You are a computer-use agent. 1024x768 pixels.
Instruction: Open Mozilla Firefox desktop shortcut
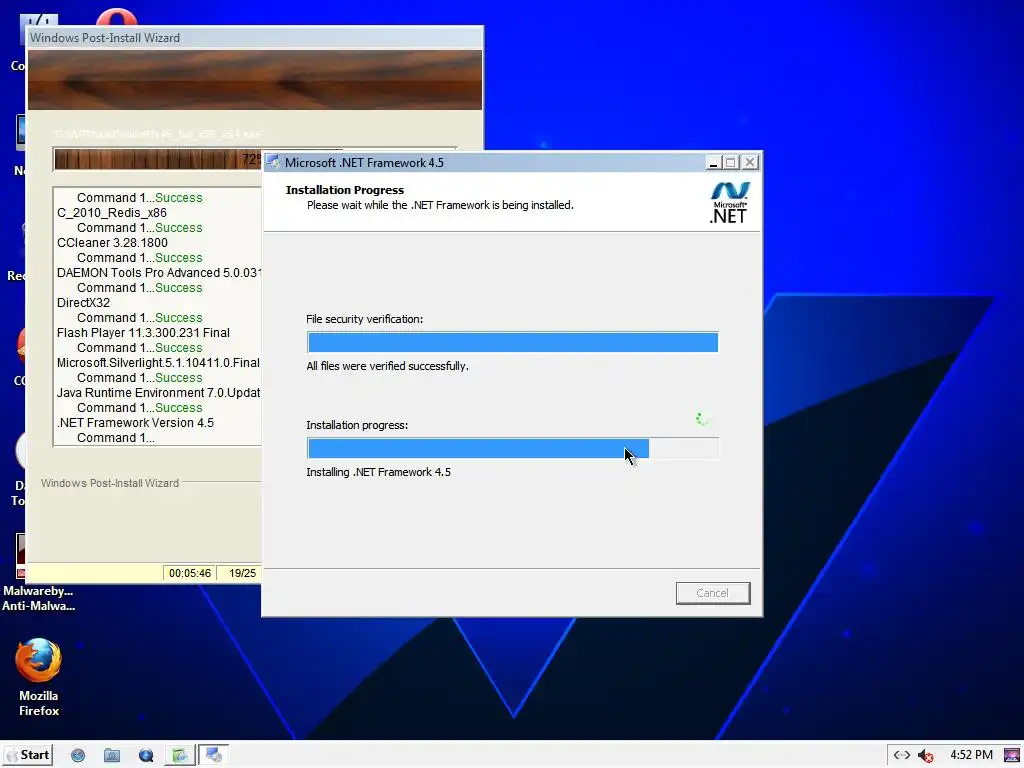tap(39, 677)
